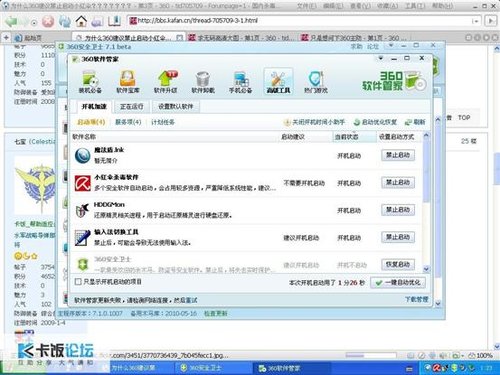This screenshot has height=375, width=500.
Task: Click the 360 shield tray icon
Action: click(453, 368)
